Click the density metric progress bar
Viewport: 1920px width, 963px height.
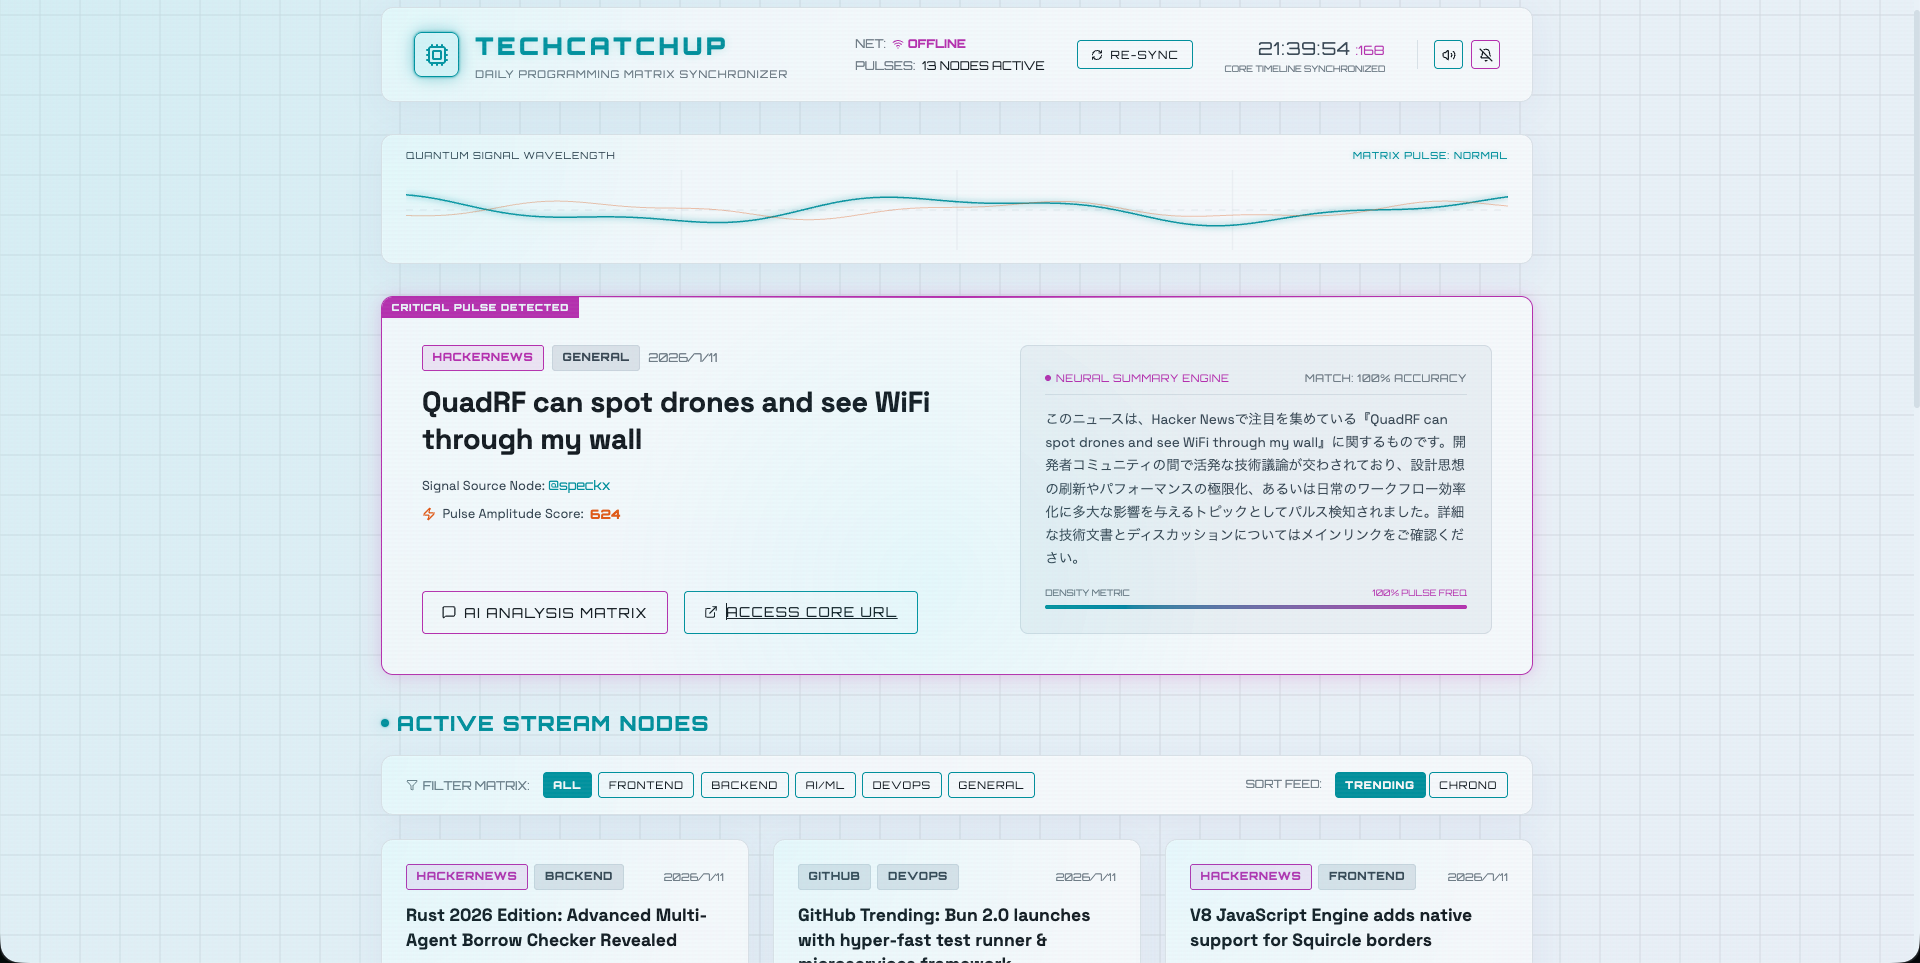click(1256, 607)
